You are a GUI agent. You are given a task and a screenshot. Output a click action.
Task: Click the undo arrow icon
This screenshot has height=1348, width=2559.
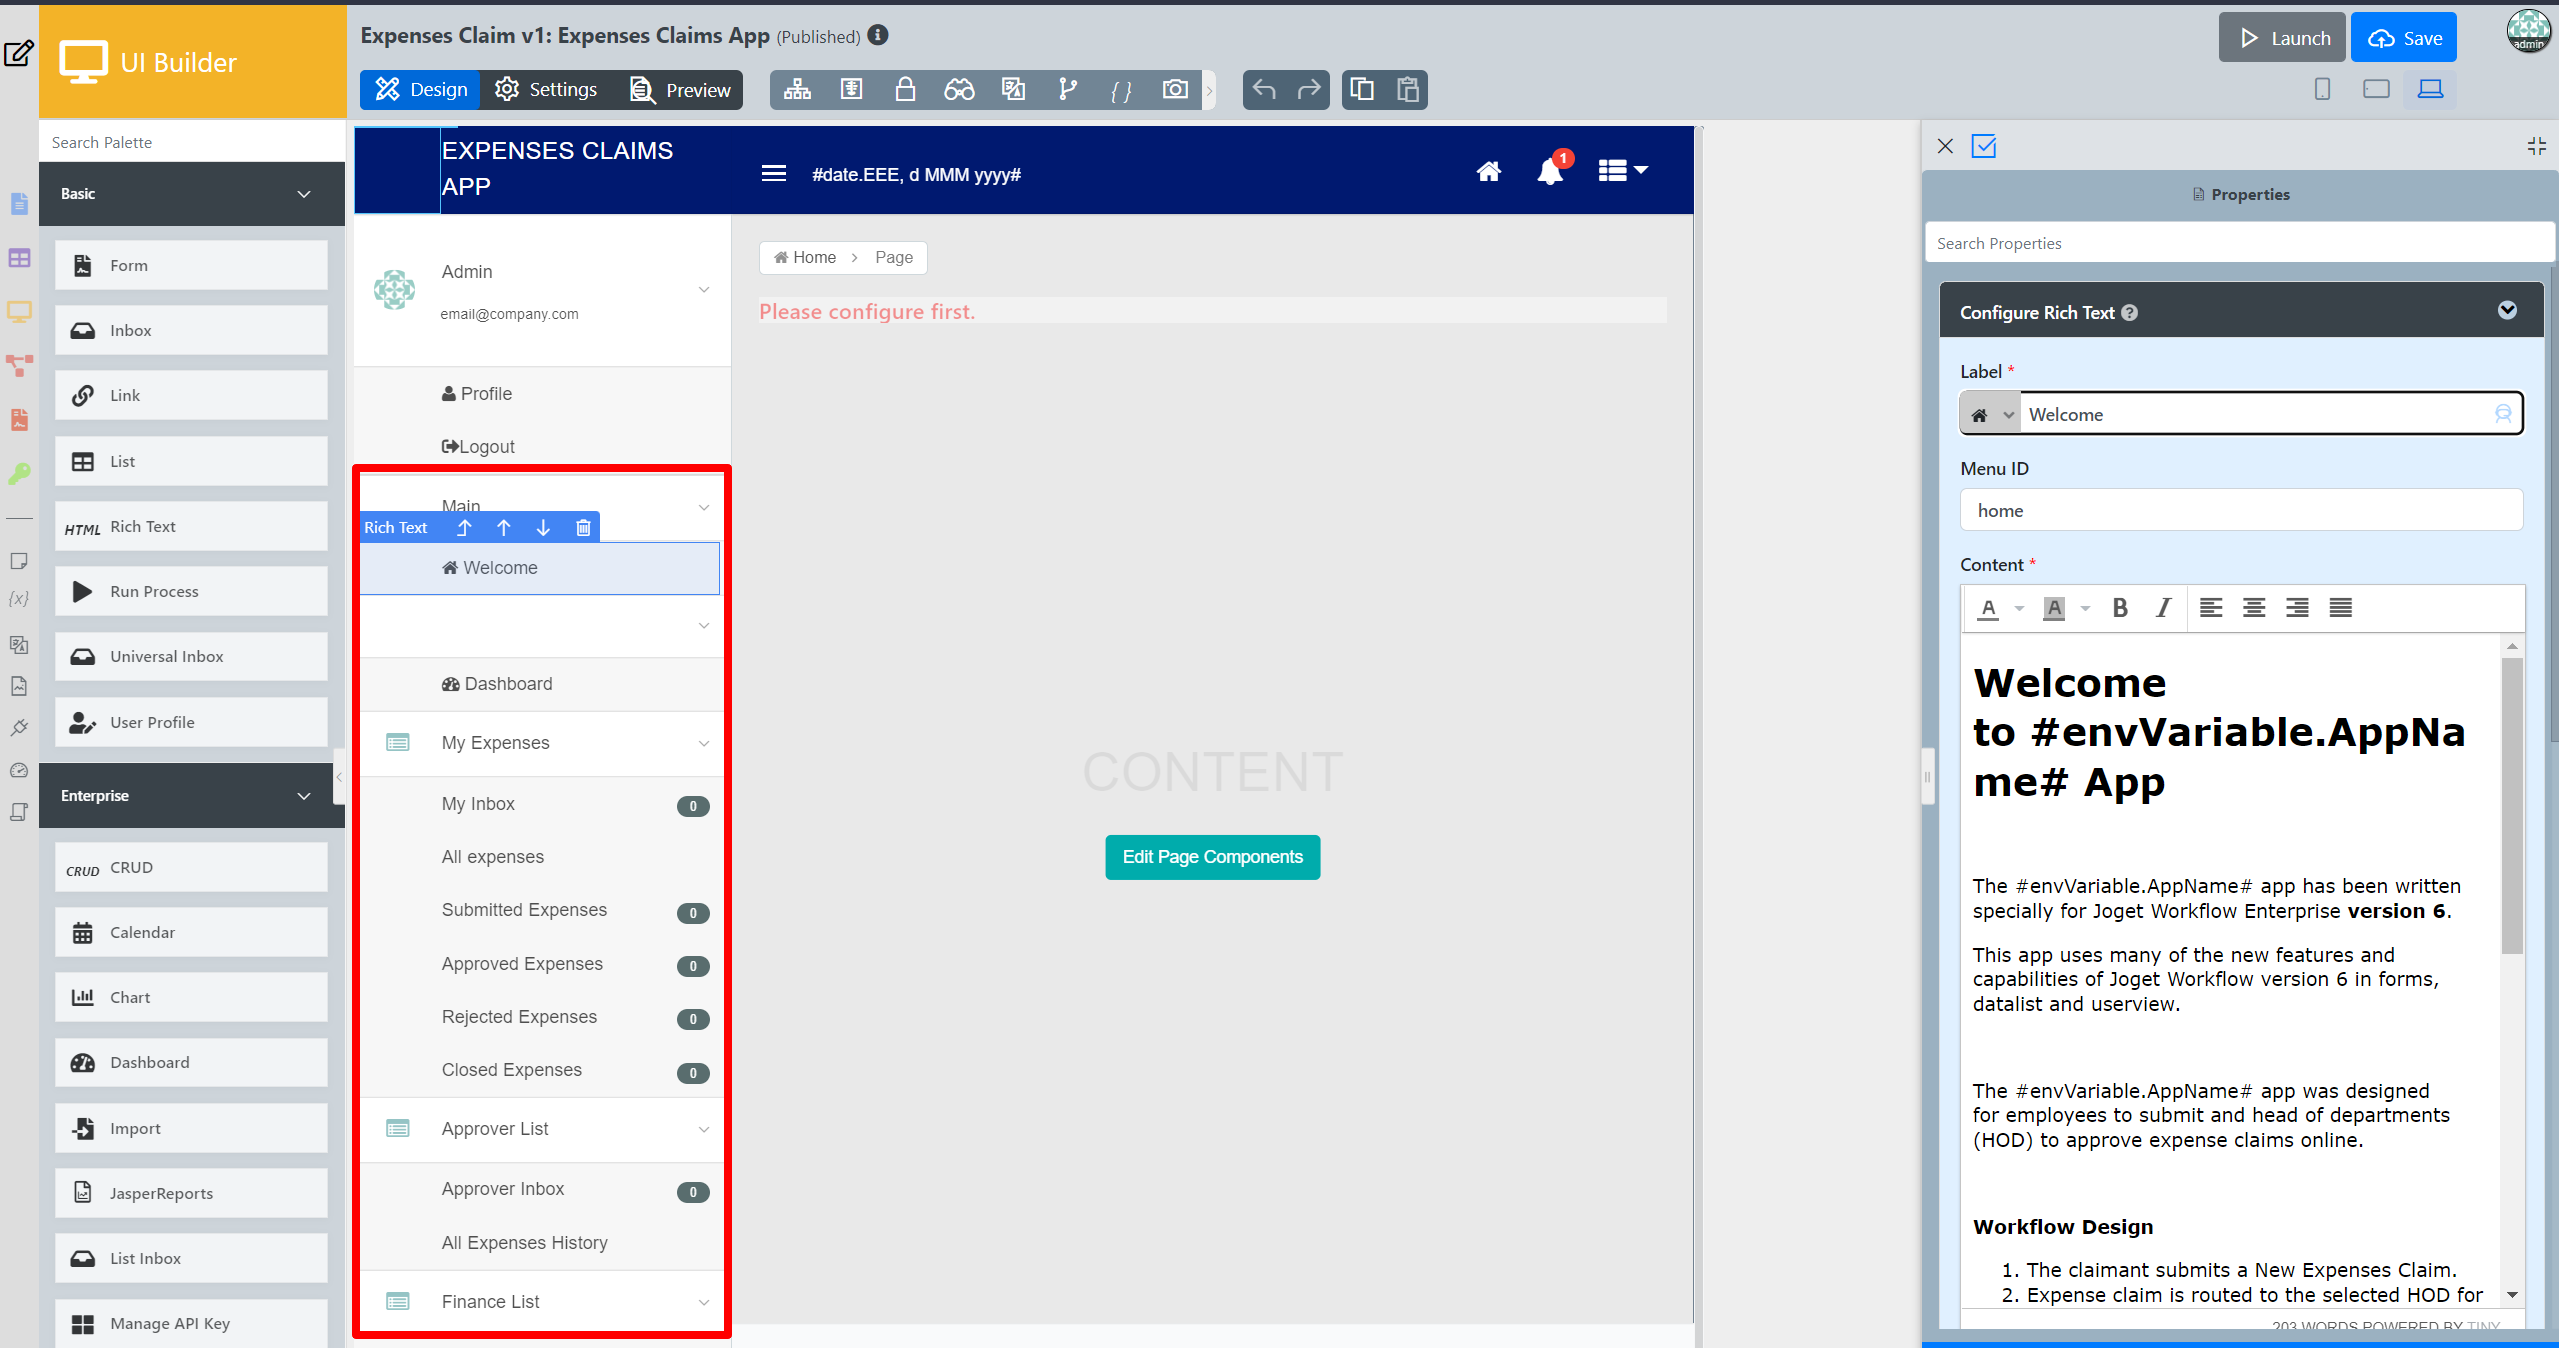tap(1264, 90)
